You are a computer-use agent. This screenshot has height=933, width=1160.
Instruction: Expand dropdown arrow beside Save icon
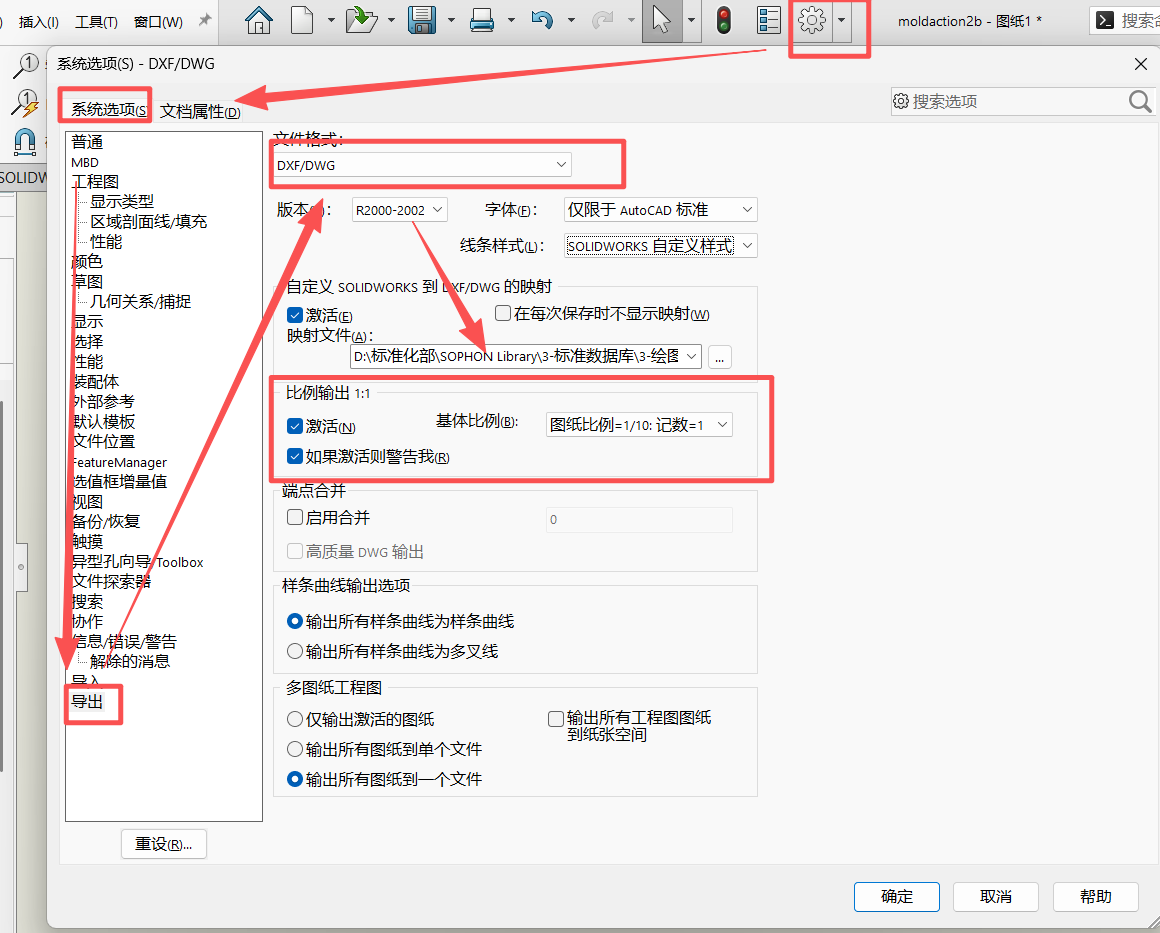(x=451, y=21)
